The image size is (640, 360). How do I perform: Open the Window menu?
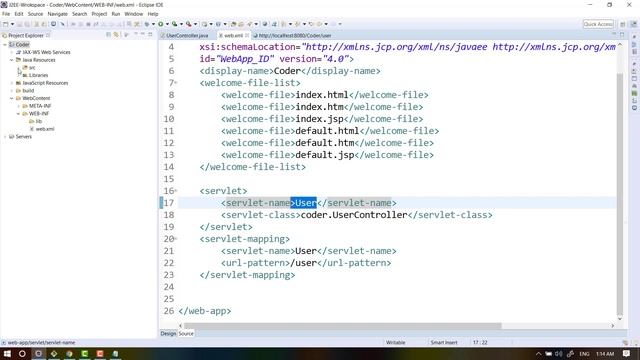tap(133, 14)
